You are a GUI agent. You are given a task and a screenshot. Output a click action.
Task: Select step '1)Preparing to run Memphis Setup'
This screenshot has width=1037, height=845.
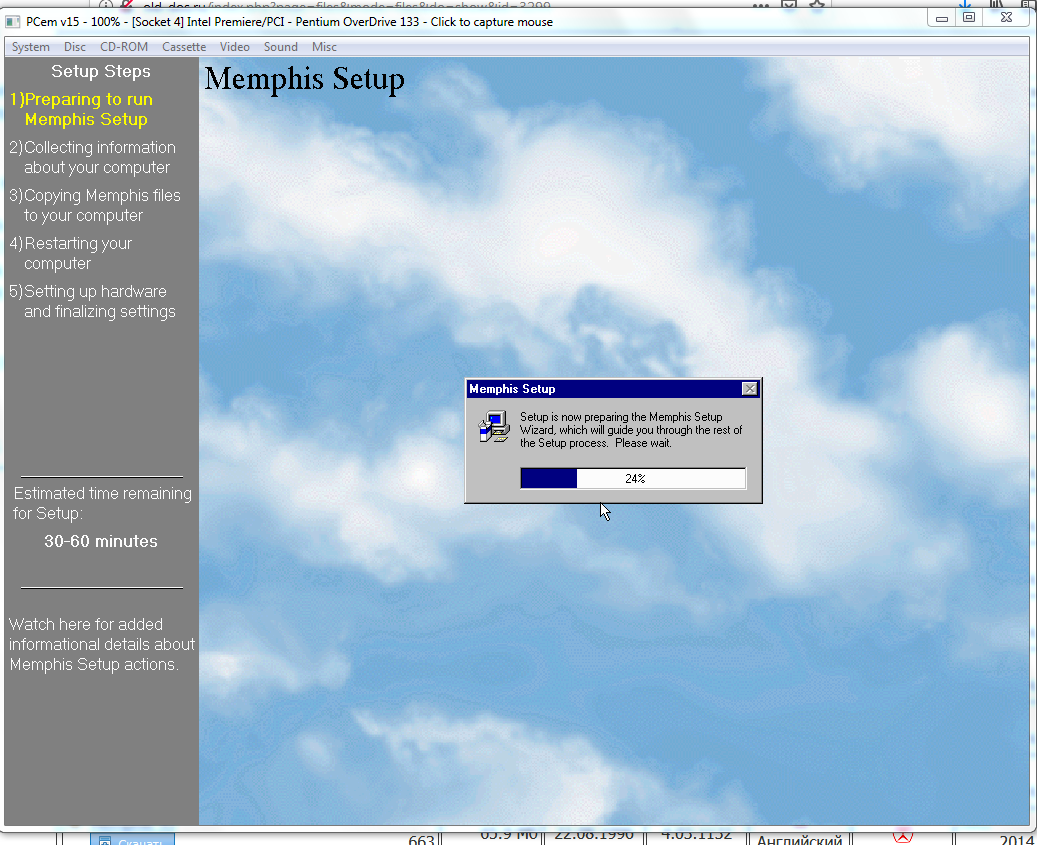[x=81, y=109]
